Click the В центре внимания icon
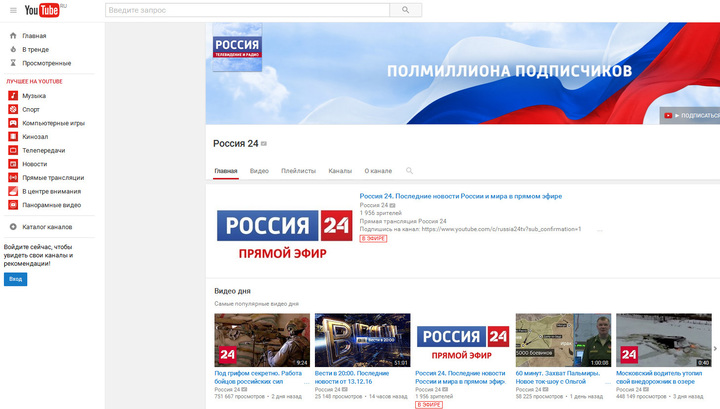 click(x=13, y=191)
